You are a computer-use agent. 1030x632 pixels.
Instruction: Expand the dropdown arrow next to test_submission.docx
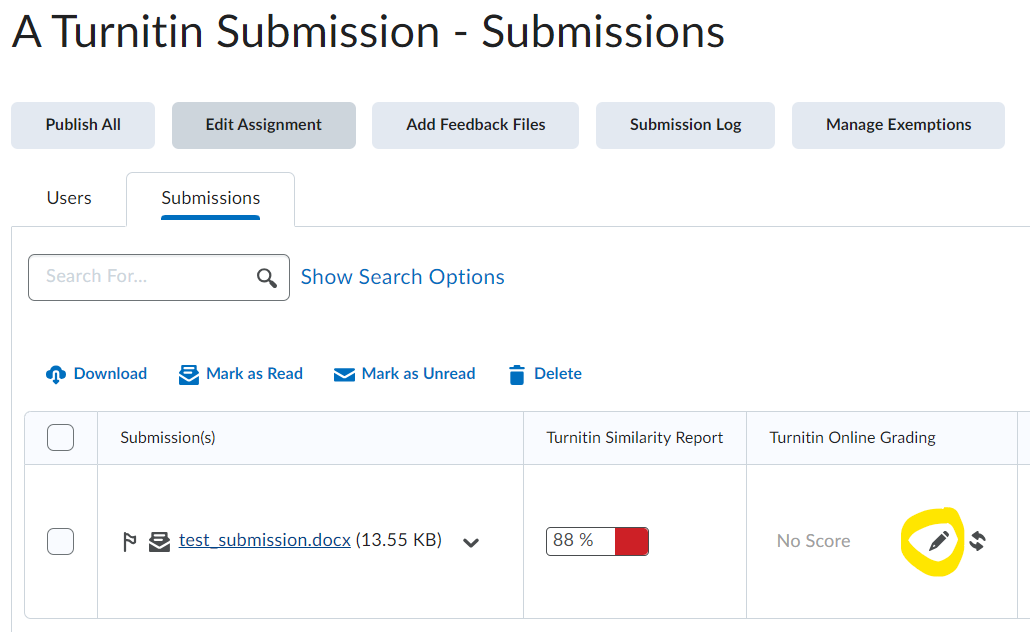pyautogui.click(x=471, y=543)
